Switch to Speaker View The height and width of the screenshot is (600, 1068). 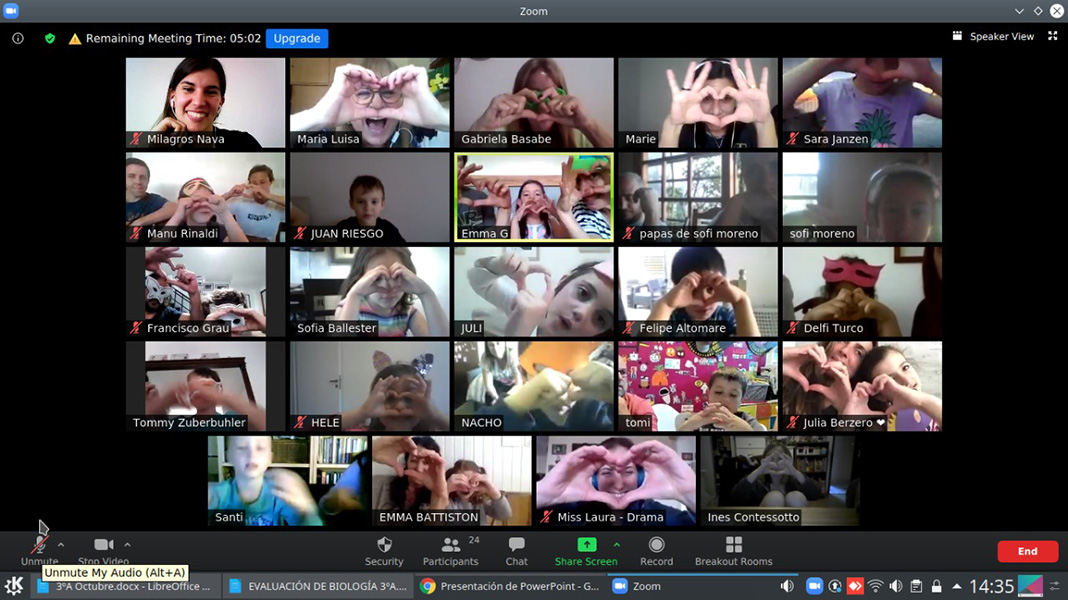click(x=993, y=36)
